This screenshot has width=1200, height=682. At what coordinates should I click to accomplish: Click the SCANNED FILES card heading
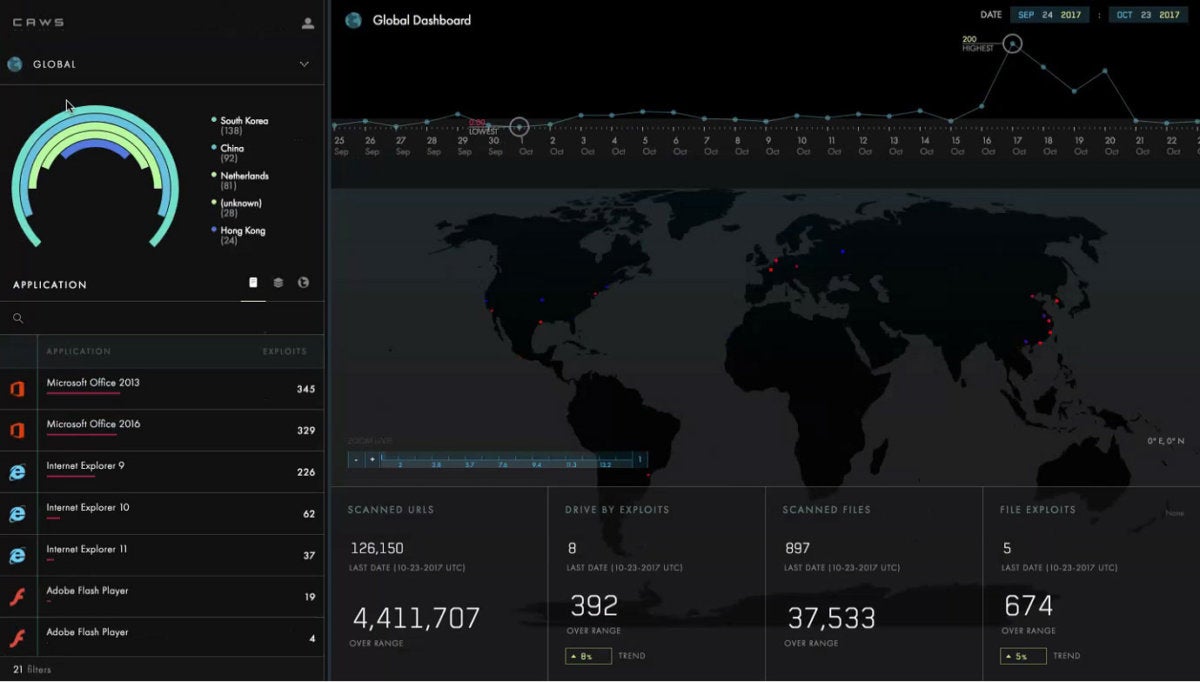[827, 510]
